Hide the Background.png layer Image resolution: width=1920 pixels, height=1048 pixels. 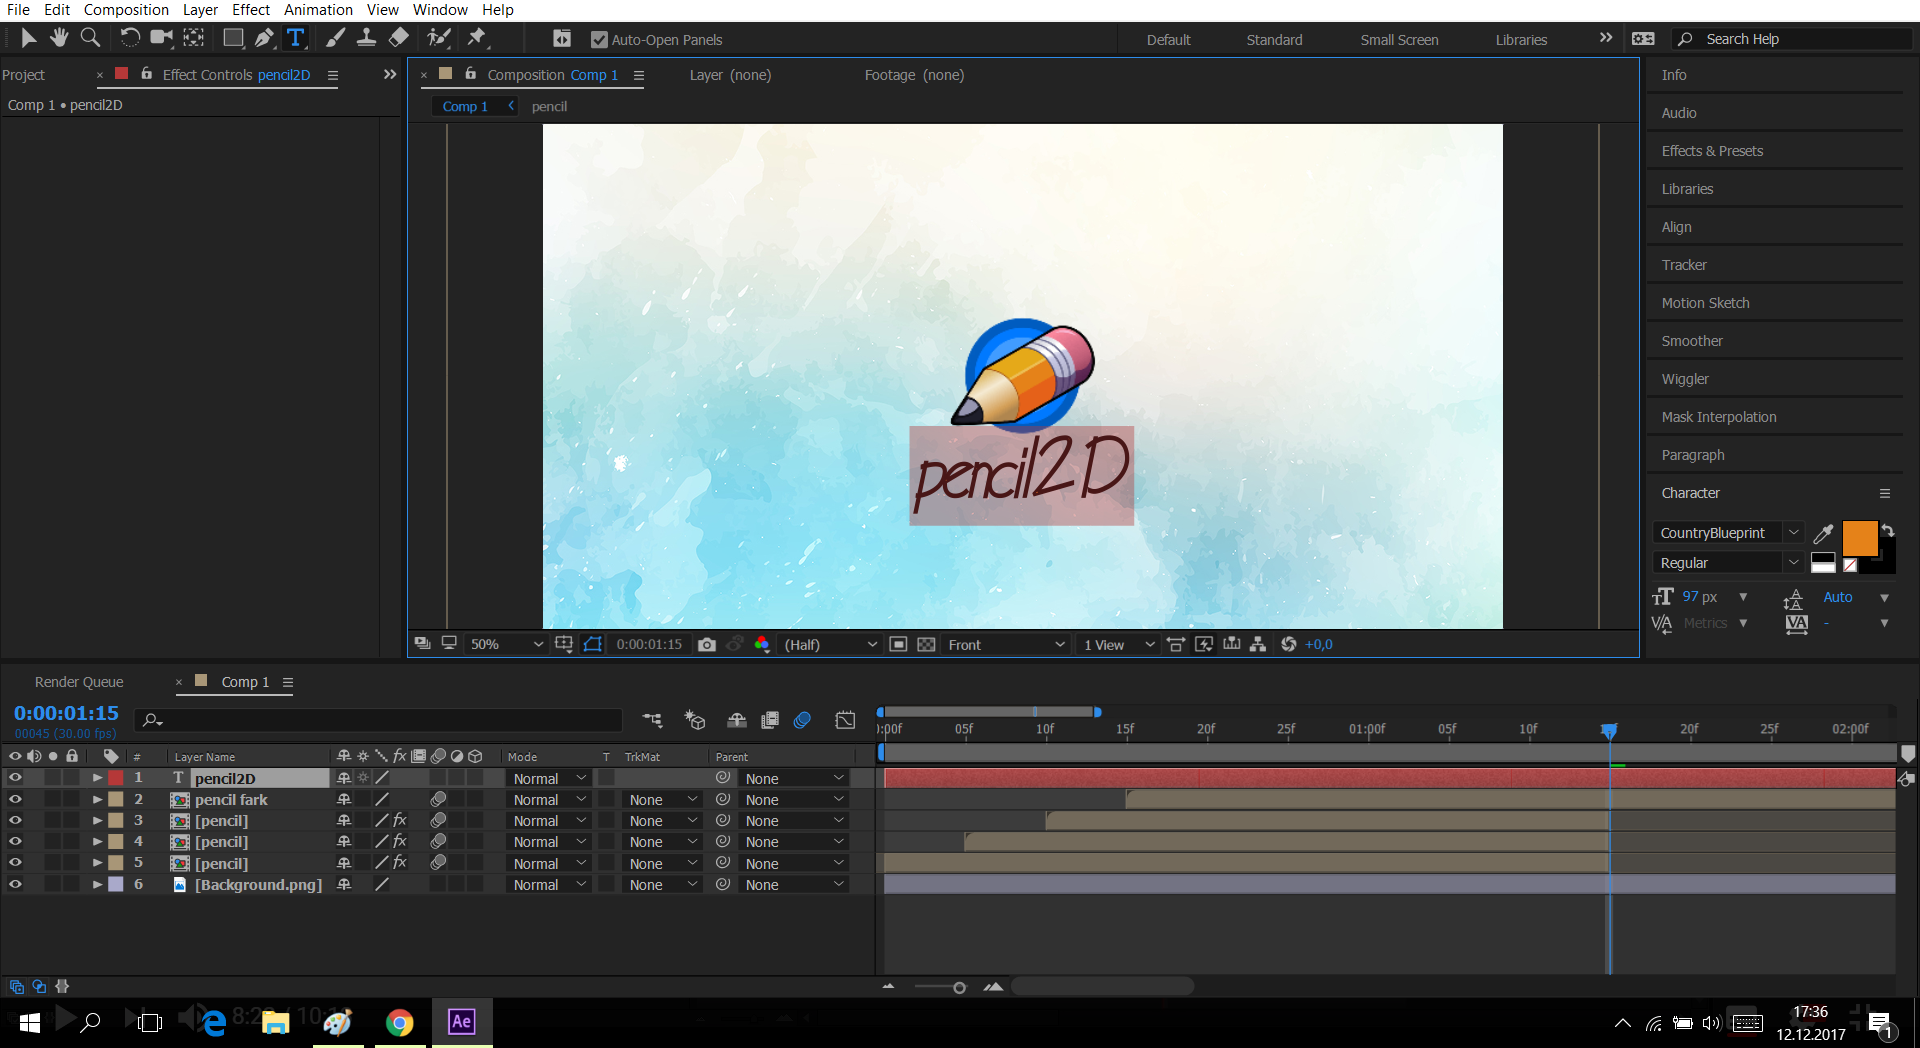tap(15, 884)
